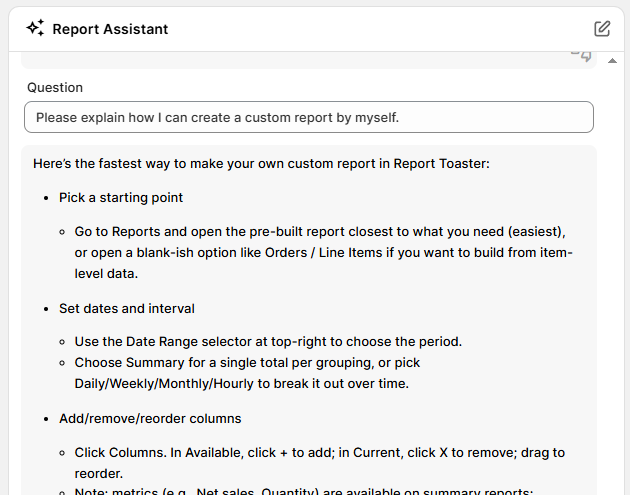Click the new chat compose icon
The width and height of the screenshot is (630, 495).
point(602,29)
